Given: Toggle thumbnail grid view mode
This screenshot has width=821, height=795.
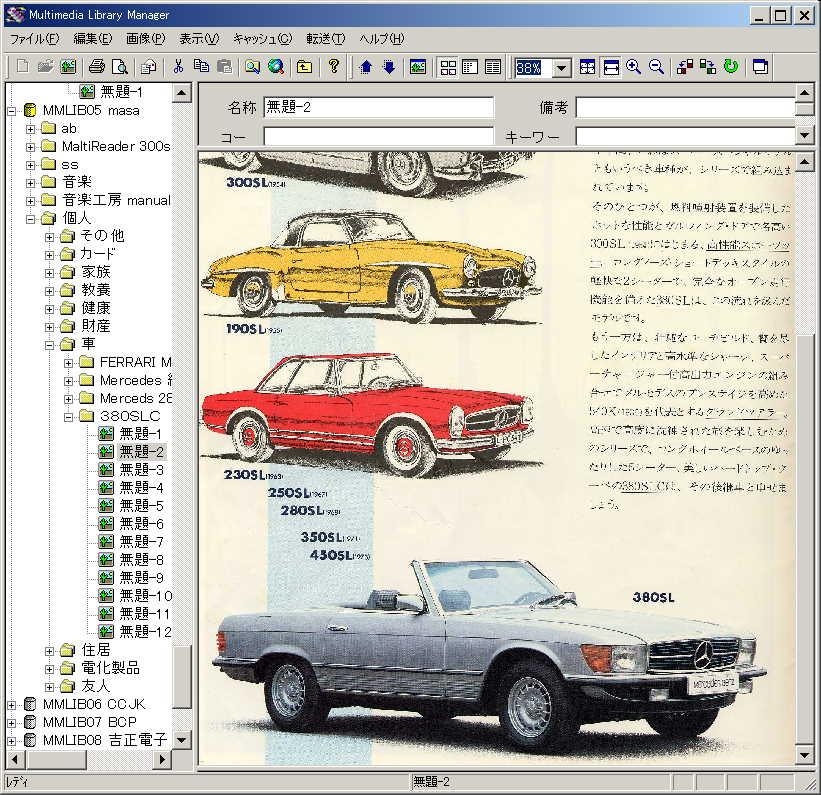Looking at the screenshot, I should pyautogui.click(x=448, y=67).
